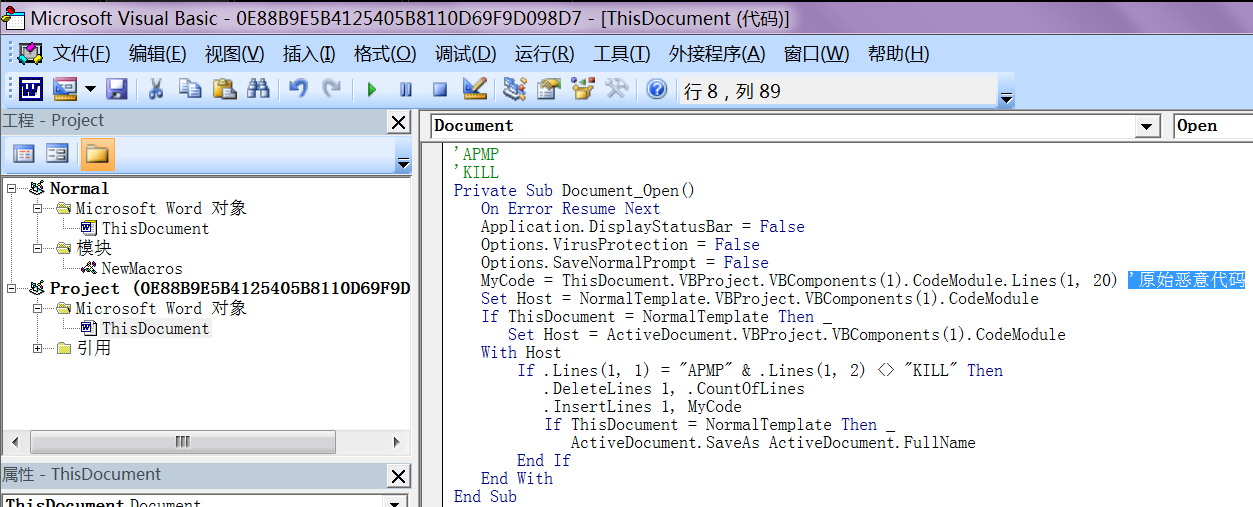
Task: Close the Project explorer panel
Action: point(398,122)
